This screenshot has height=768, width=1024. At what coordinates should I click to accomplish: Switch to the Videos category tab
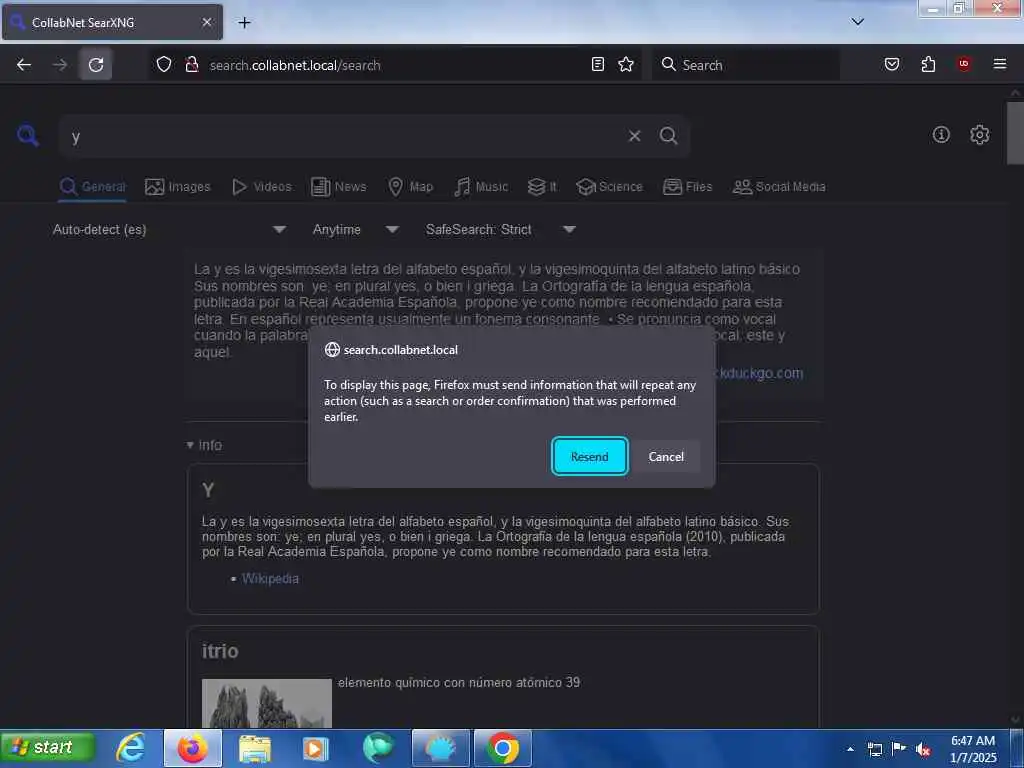[x=262, y=187]
